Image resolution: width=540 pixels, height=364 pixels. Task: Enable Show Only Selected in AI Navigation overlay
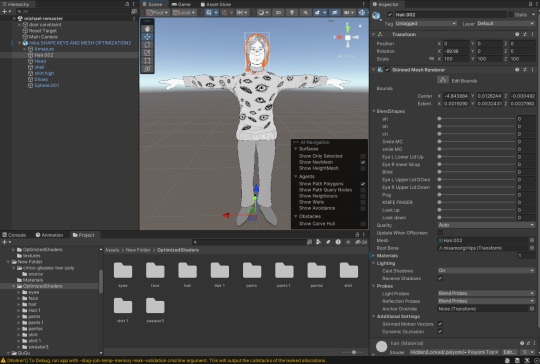point(363,156)
